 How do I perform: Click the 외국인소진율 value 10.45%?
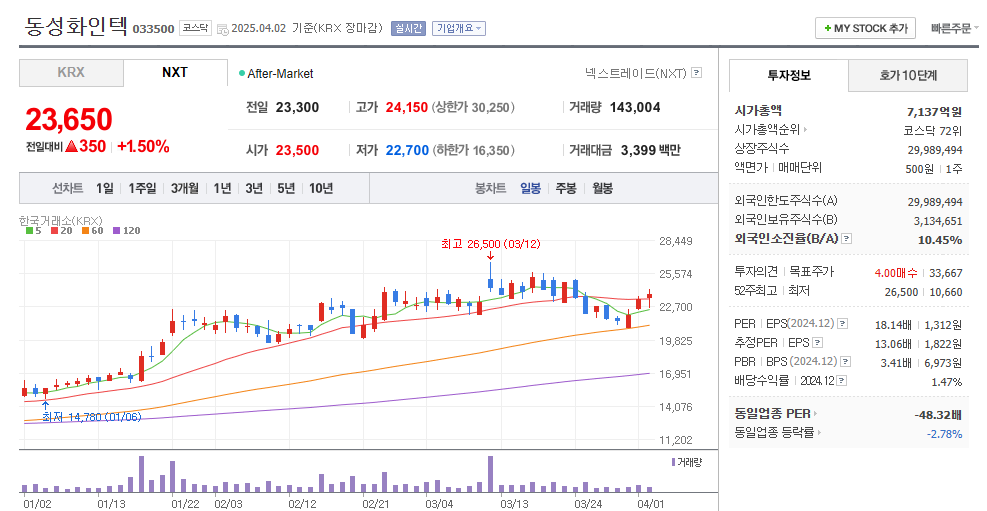pos(940,240)
